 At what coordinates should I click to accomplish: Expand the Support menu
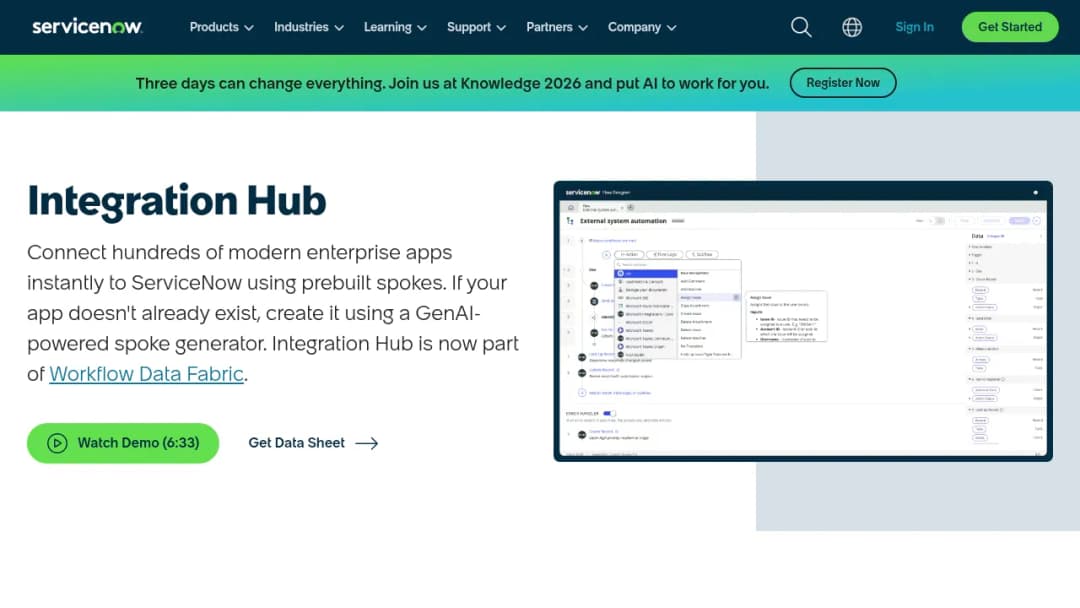coord(476,27)
